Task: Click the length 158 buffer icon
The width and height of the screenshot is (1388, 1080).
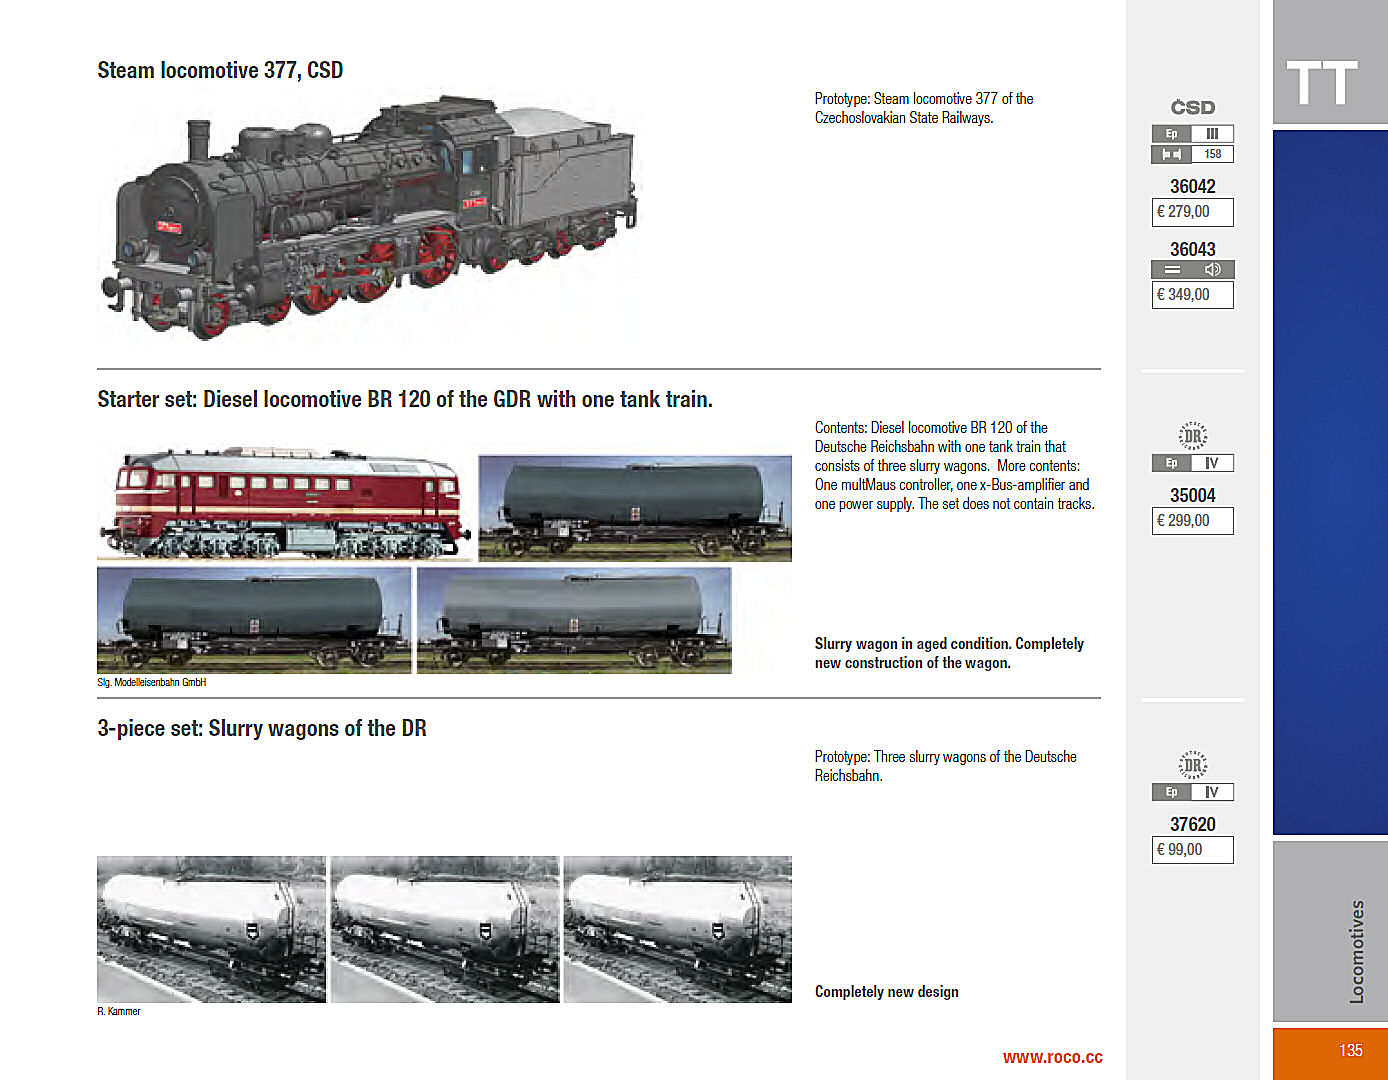Action: pos(1172,154)
